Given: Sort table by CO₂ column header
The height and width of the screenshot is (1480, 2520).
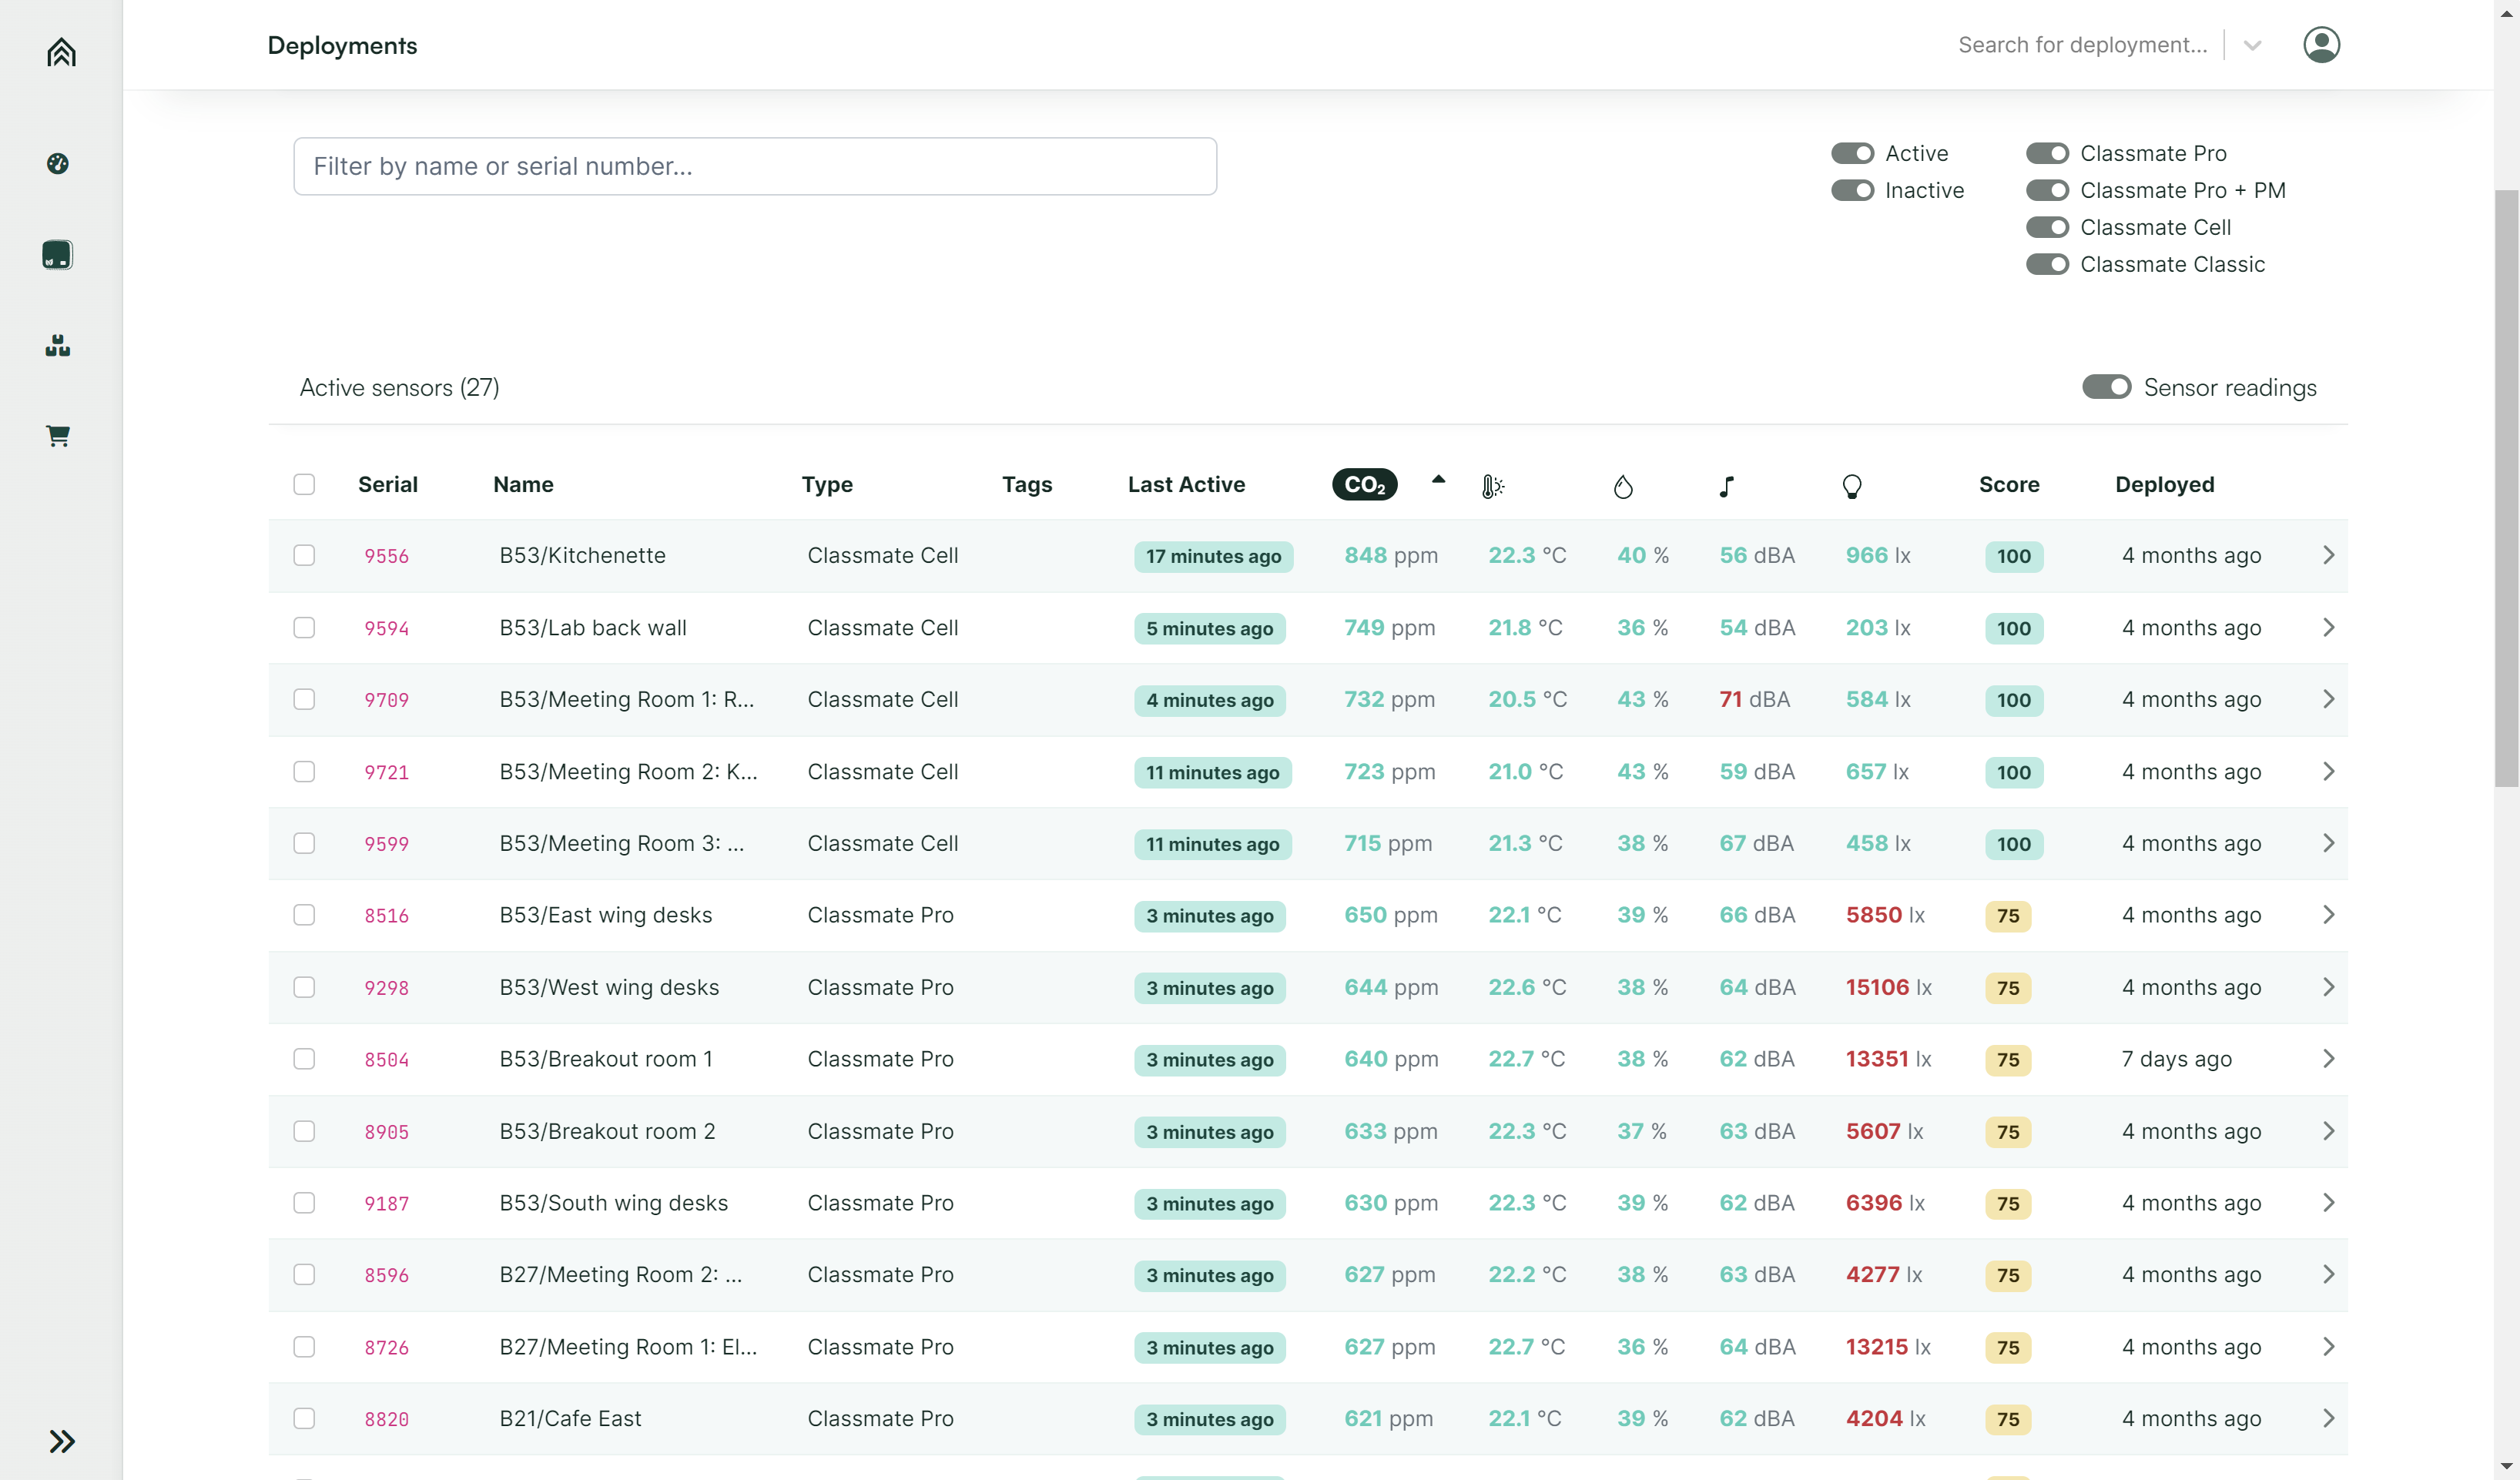Looking at the screenshot, I should point(1364,484).
